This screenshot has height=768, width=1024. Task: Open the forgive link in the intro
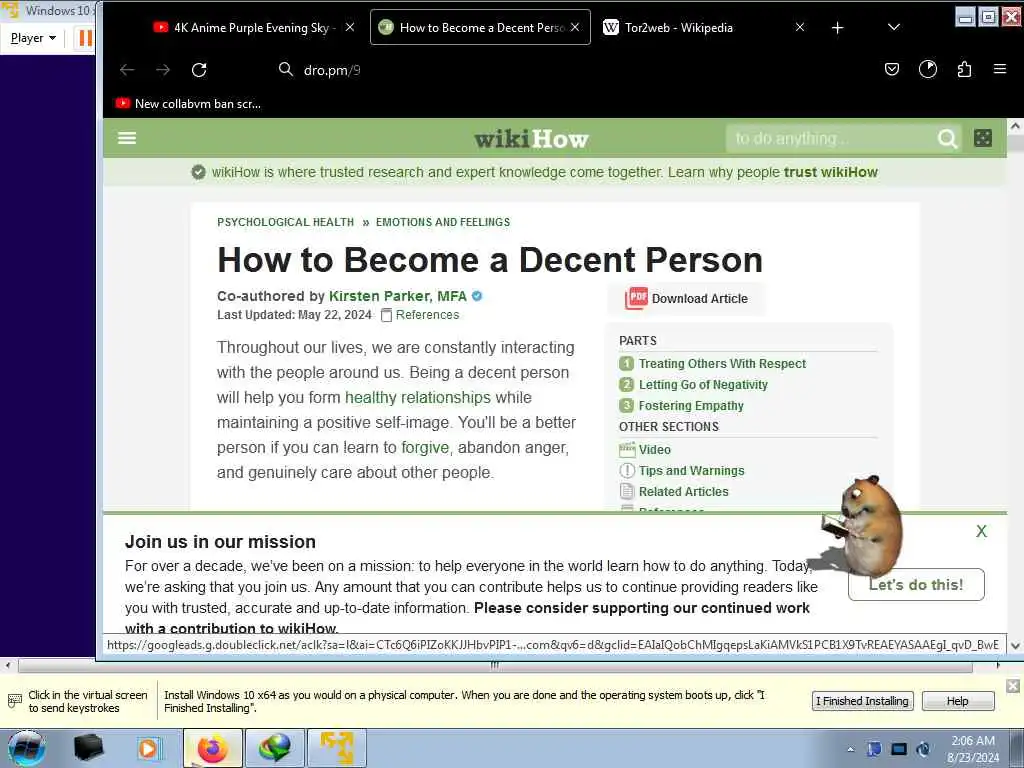[425, 448]
